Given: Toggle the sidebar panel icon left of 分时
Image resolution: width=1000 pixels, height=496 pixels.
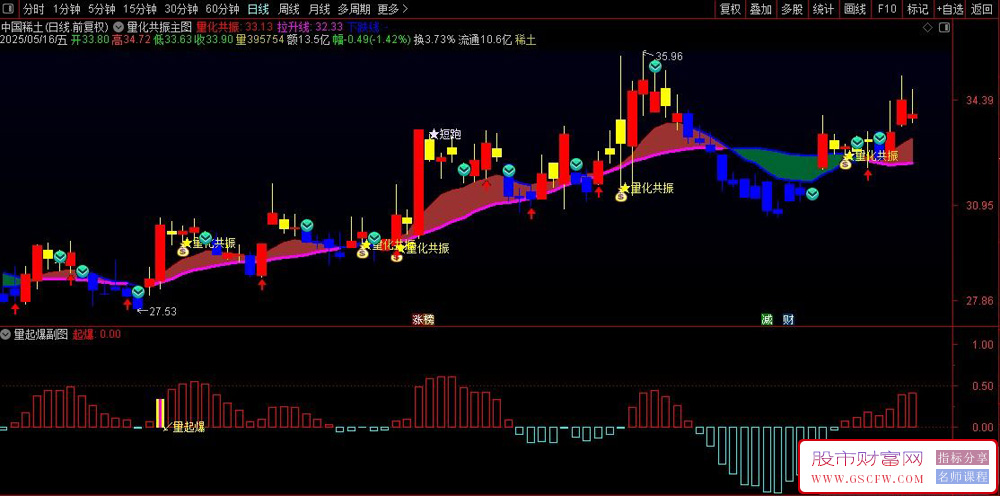Looking at the screenshot, I should point(8,10).
